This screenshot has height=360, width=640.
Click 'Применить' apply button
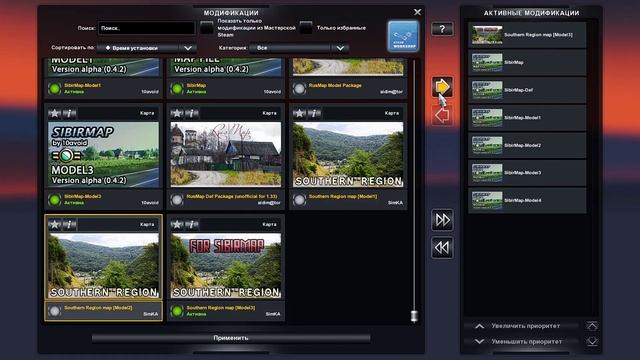tap(231, 338)
